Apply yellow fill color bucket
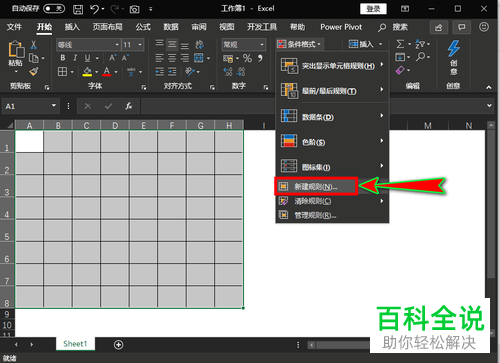Screen dimensions: 500x363 87,72
